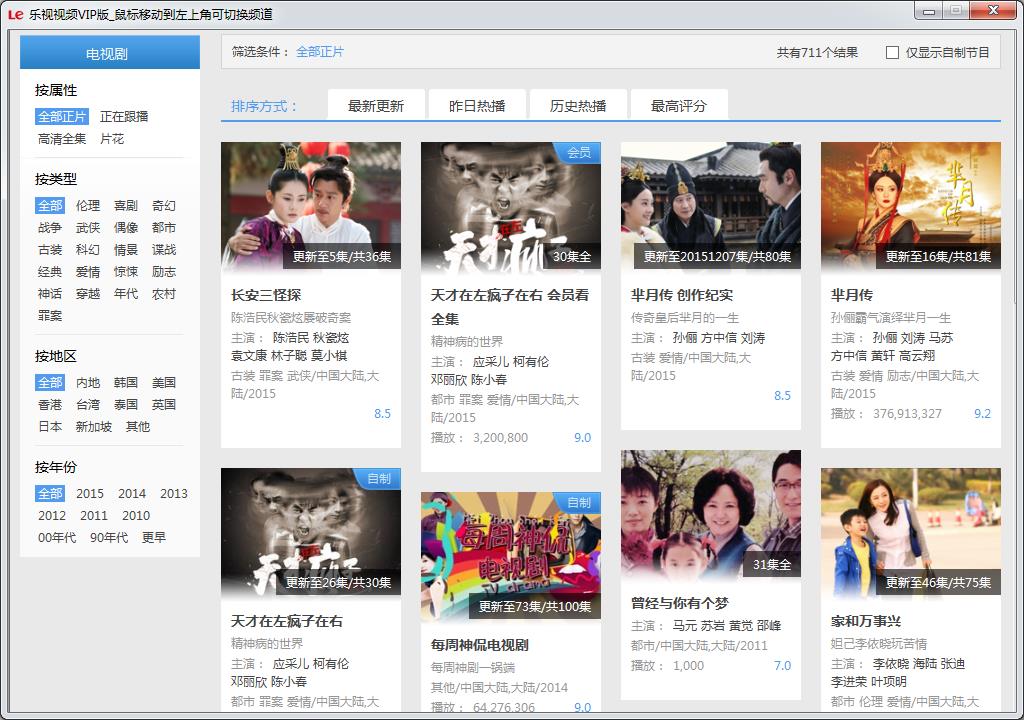Select the 正在跟播 attribute filter
This screenshot has height=720, width=1024.
tap(124, 117)
